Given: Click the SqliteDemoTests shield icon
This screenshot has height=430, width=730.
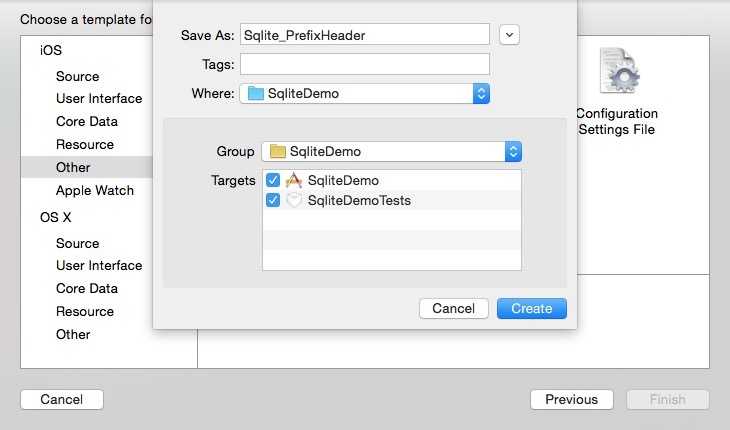Looking at the screenshot, I should coord(293,200).
